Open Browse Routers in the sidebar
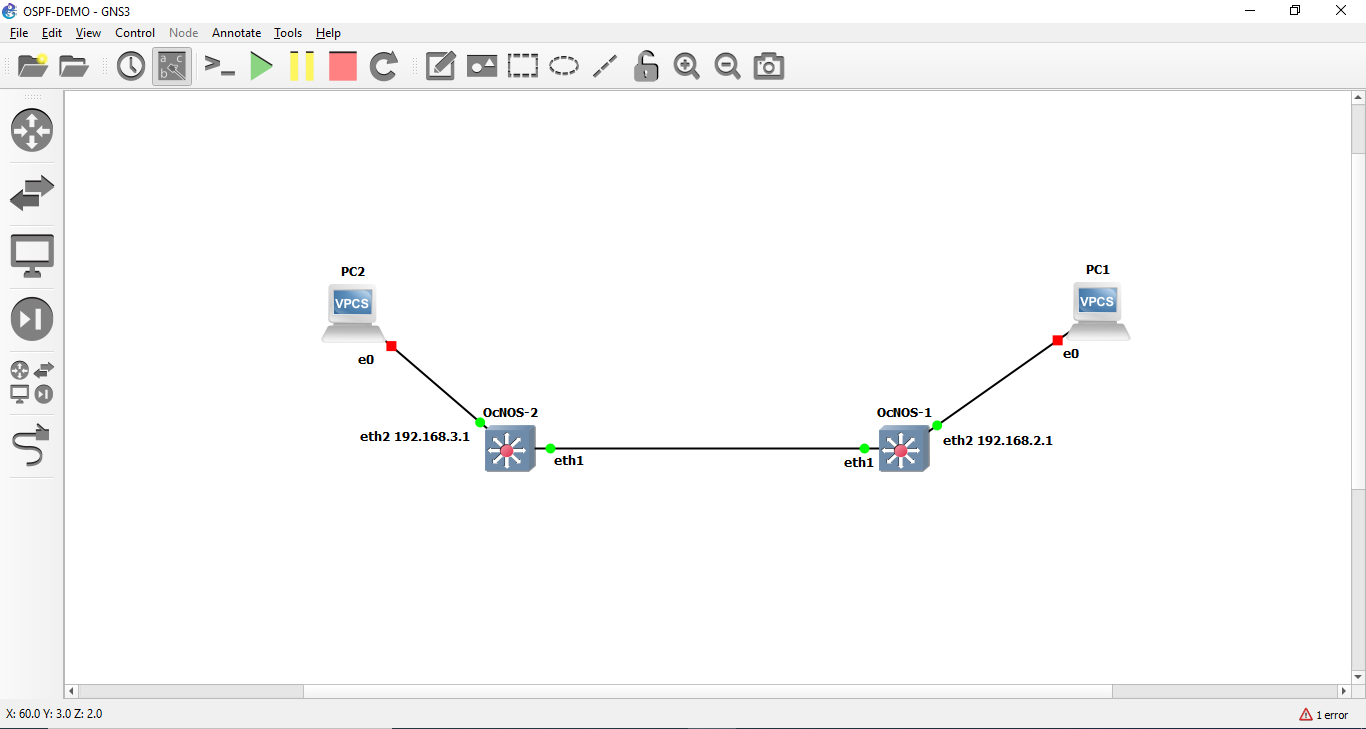 coord(32,131)
